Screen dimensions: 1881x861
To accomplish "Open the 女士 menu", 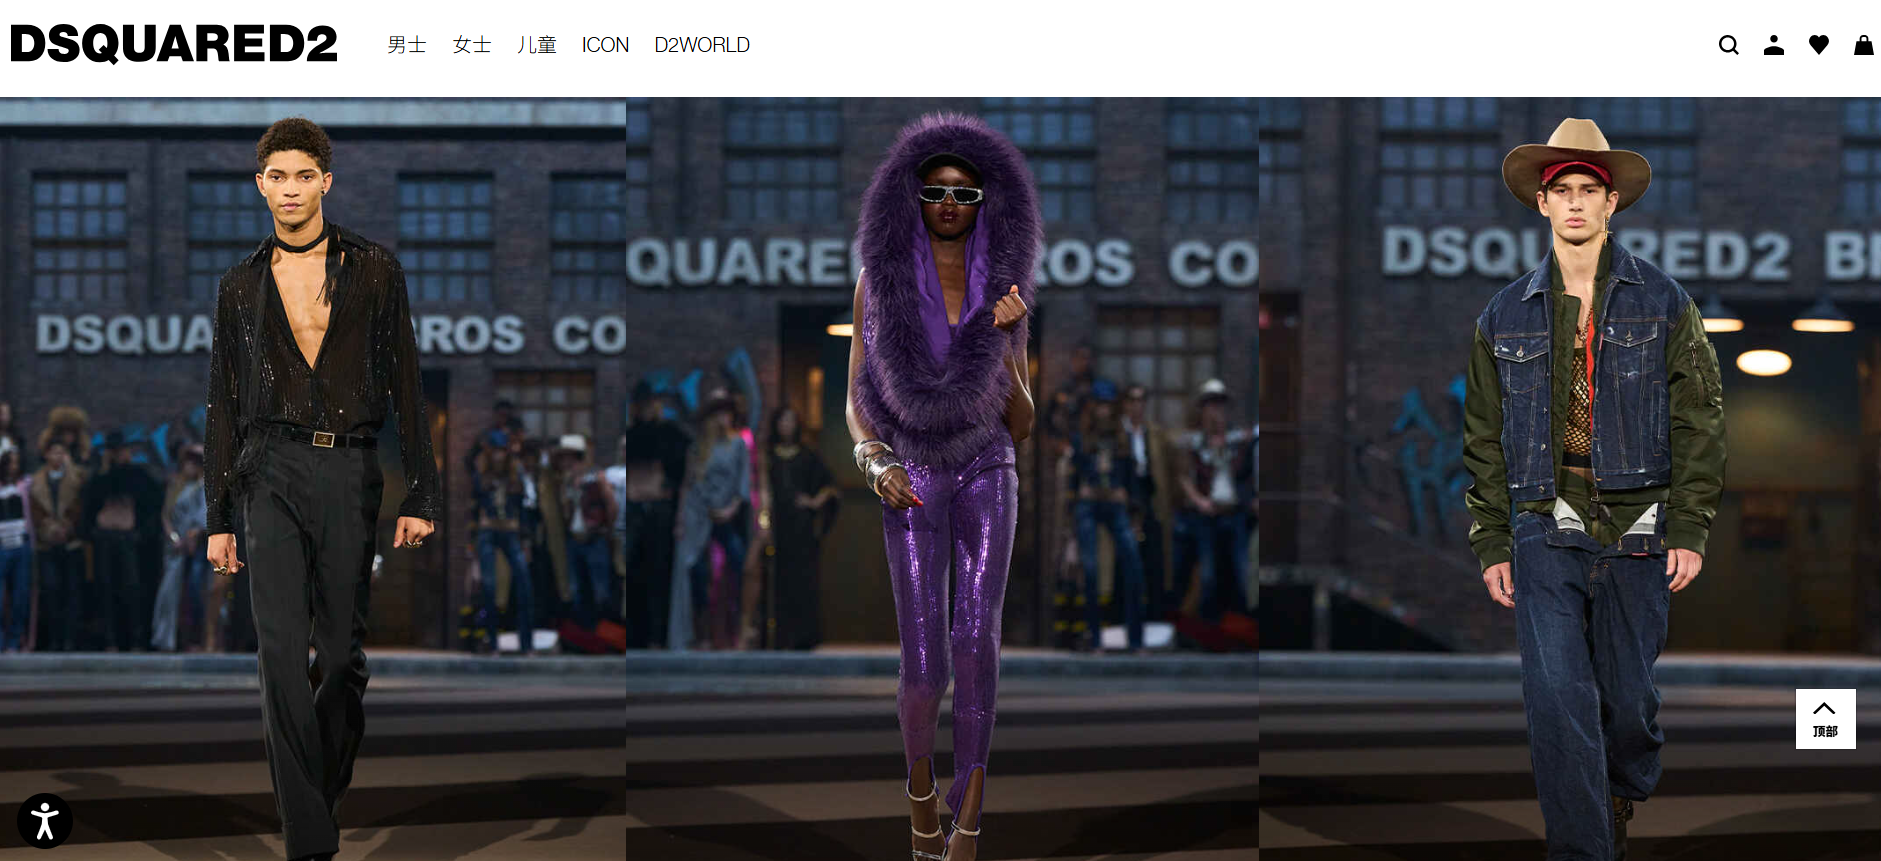I will tap(471, 45).
